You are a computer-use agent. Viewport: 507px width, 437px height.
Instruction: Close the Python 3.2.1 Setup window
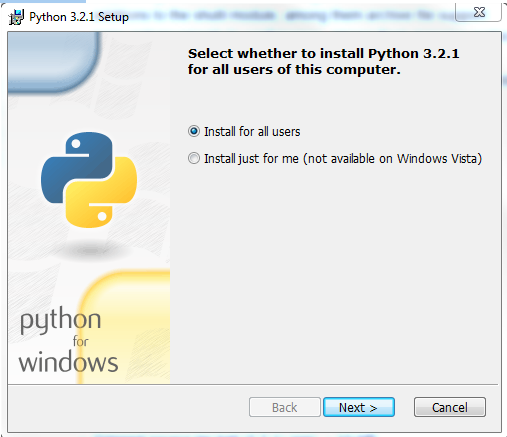pyautogui.click(x=479, y=12)
